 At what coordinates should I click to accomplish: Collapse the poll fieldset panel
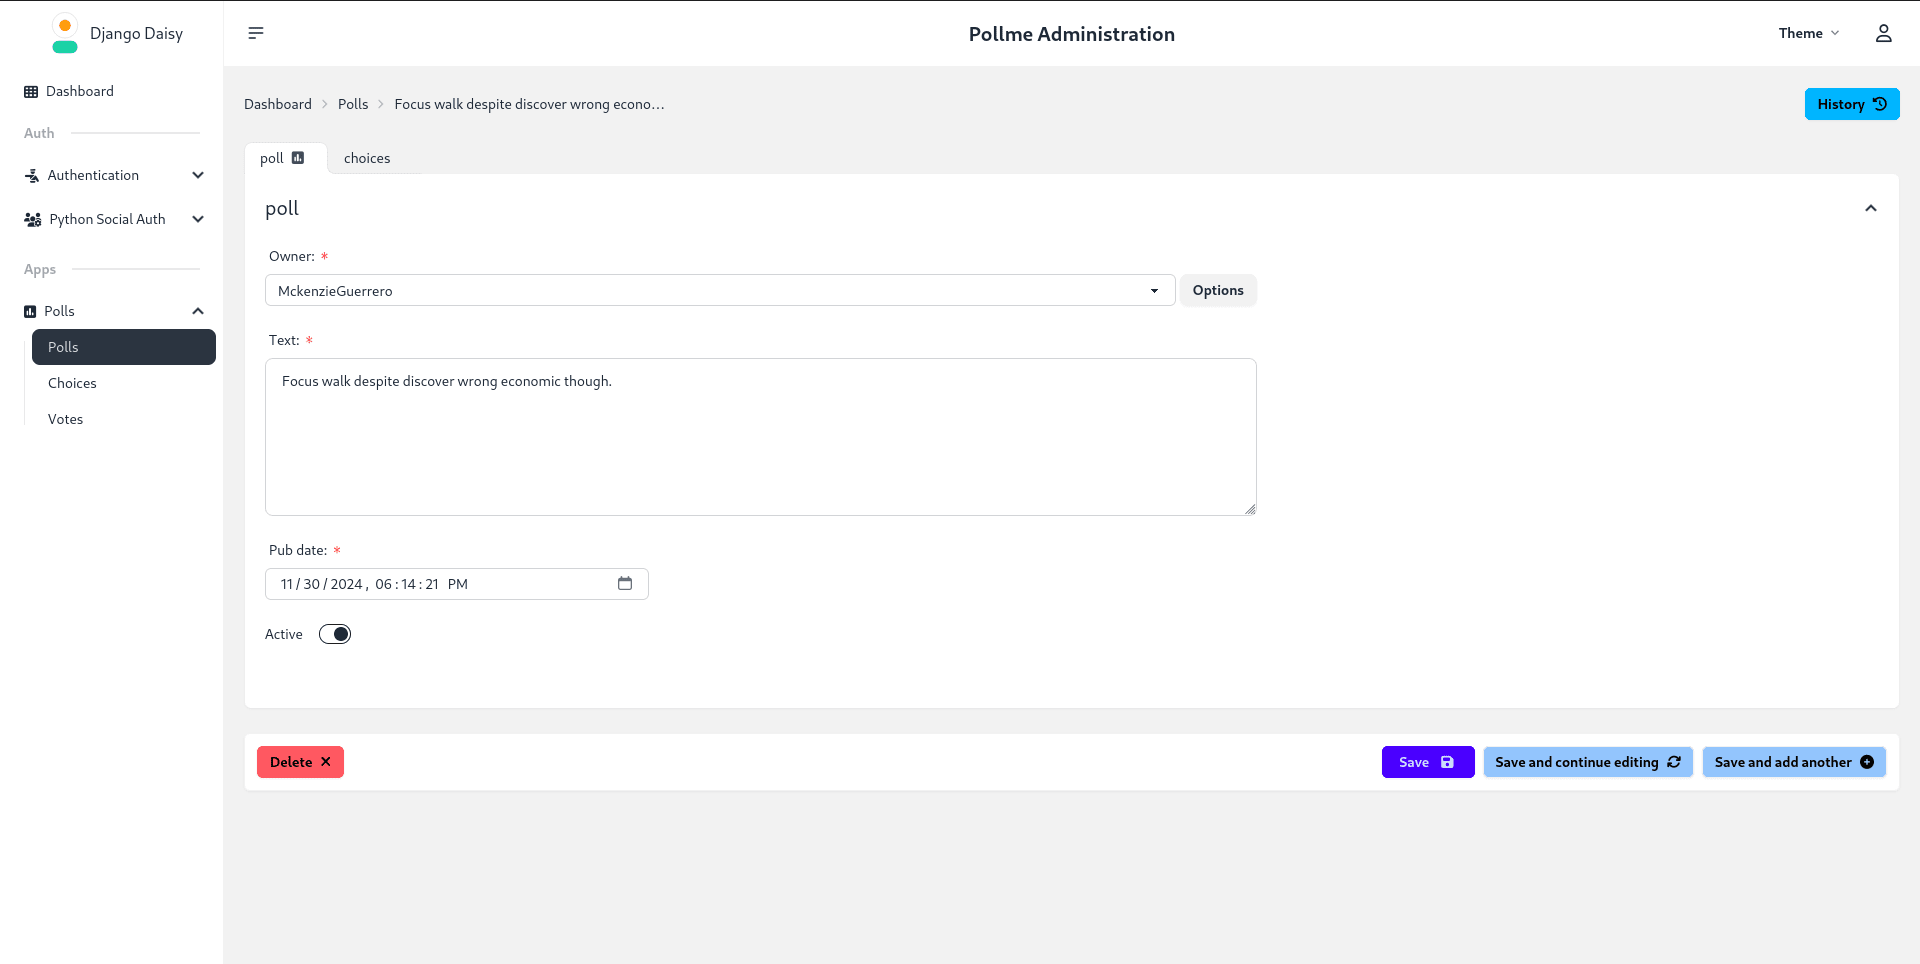(1871, 208)
